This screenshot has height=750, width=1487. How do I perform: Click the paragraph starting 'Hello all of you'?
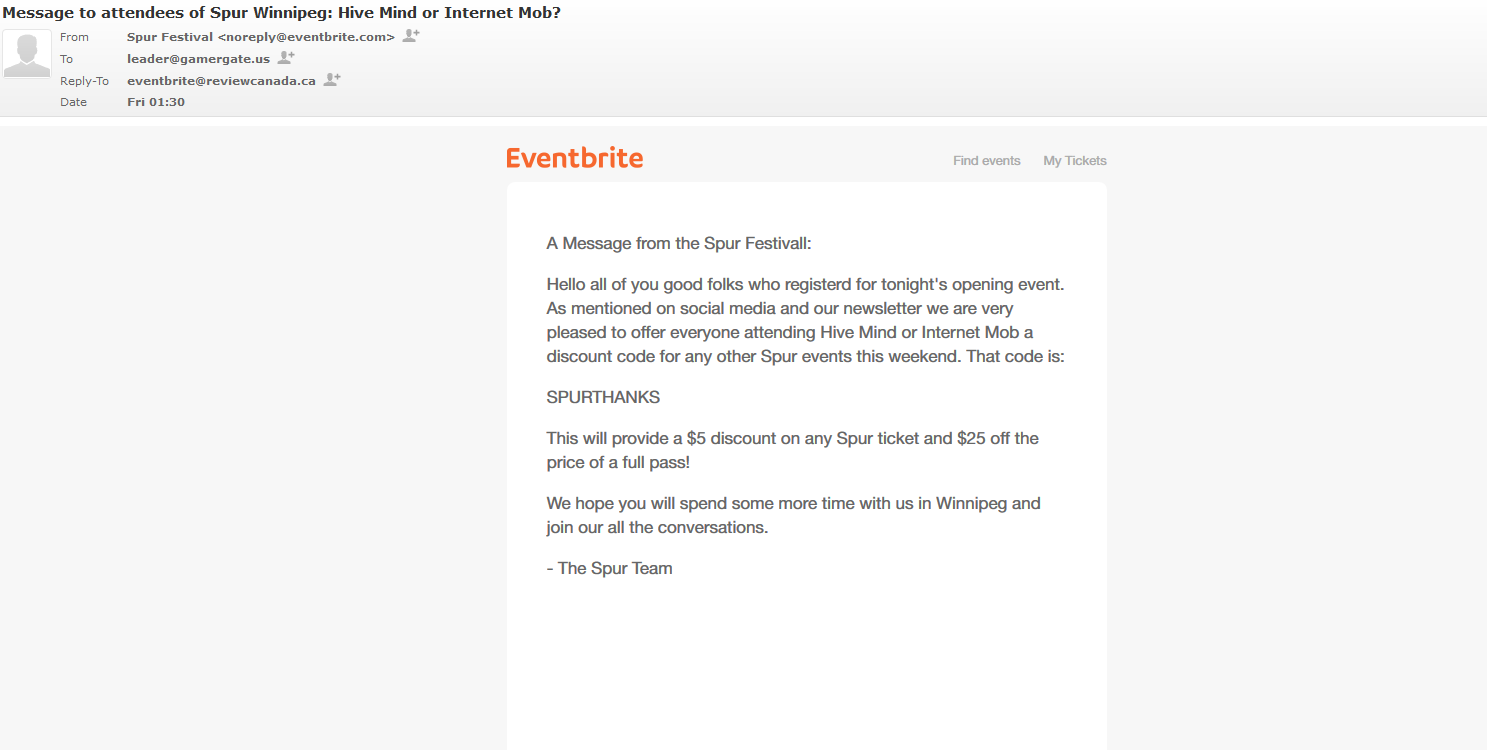coord(806,320)
